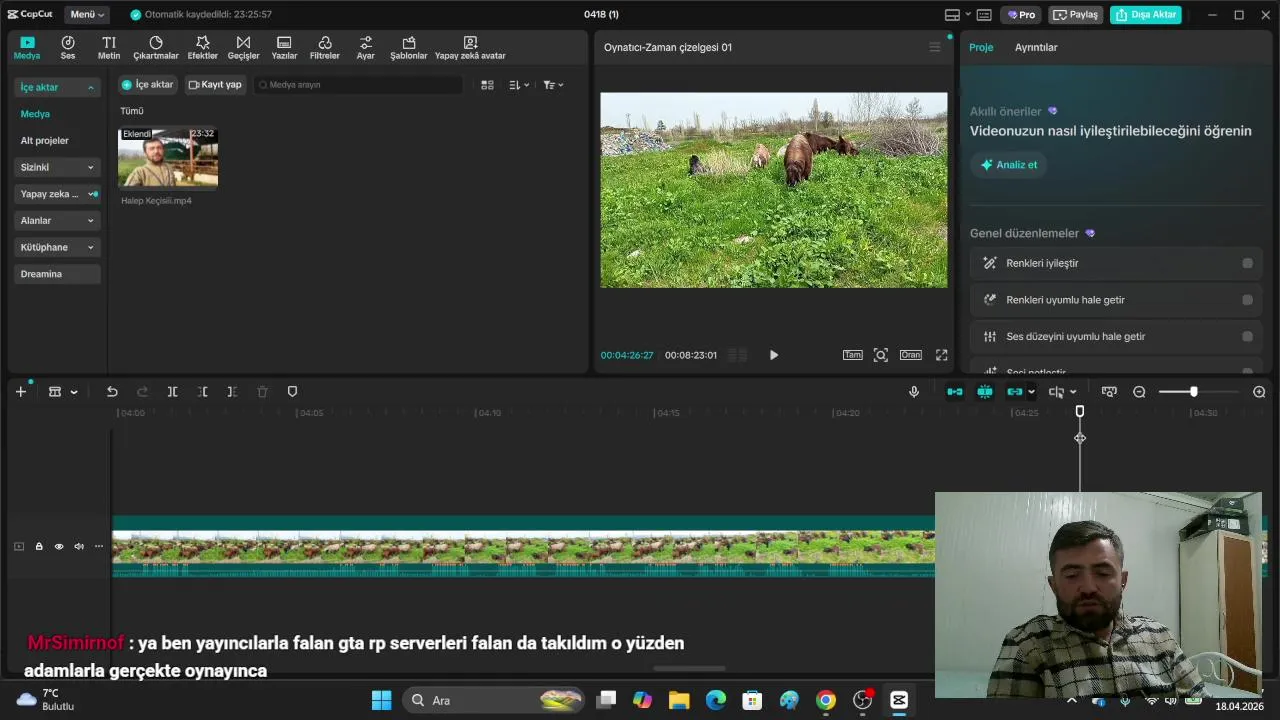Click the Kayıt yap record button
This screenshot has height=720, width=1280.
[215, 85]
